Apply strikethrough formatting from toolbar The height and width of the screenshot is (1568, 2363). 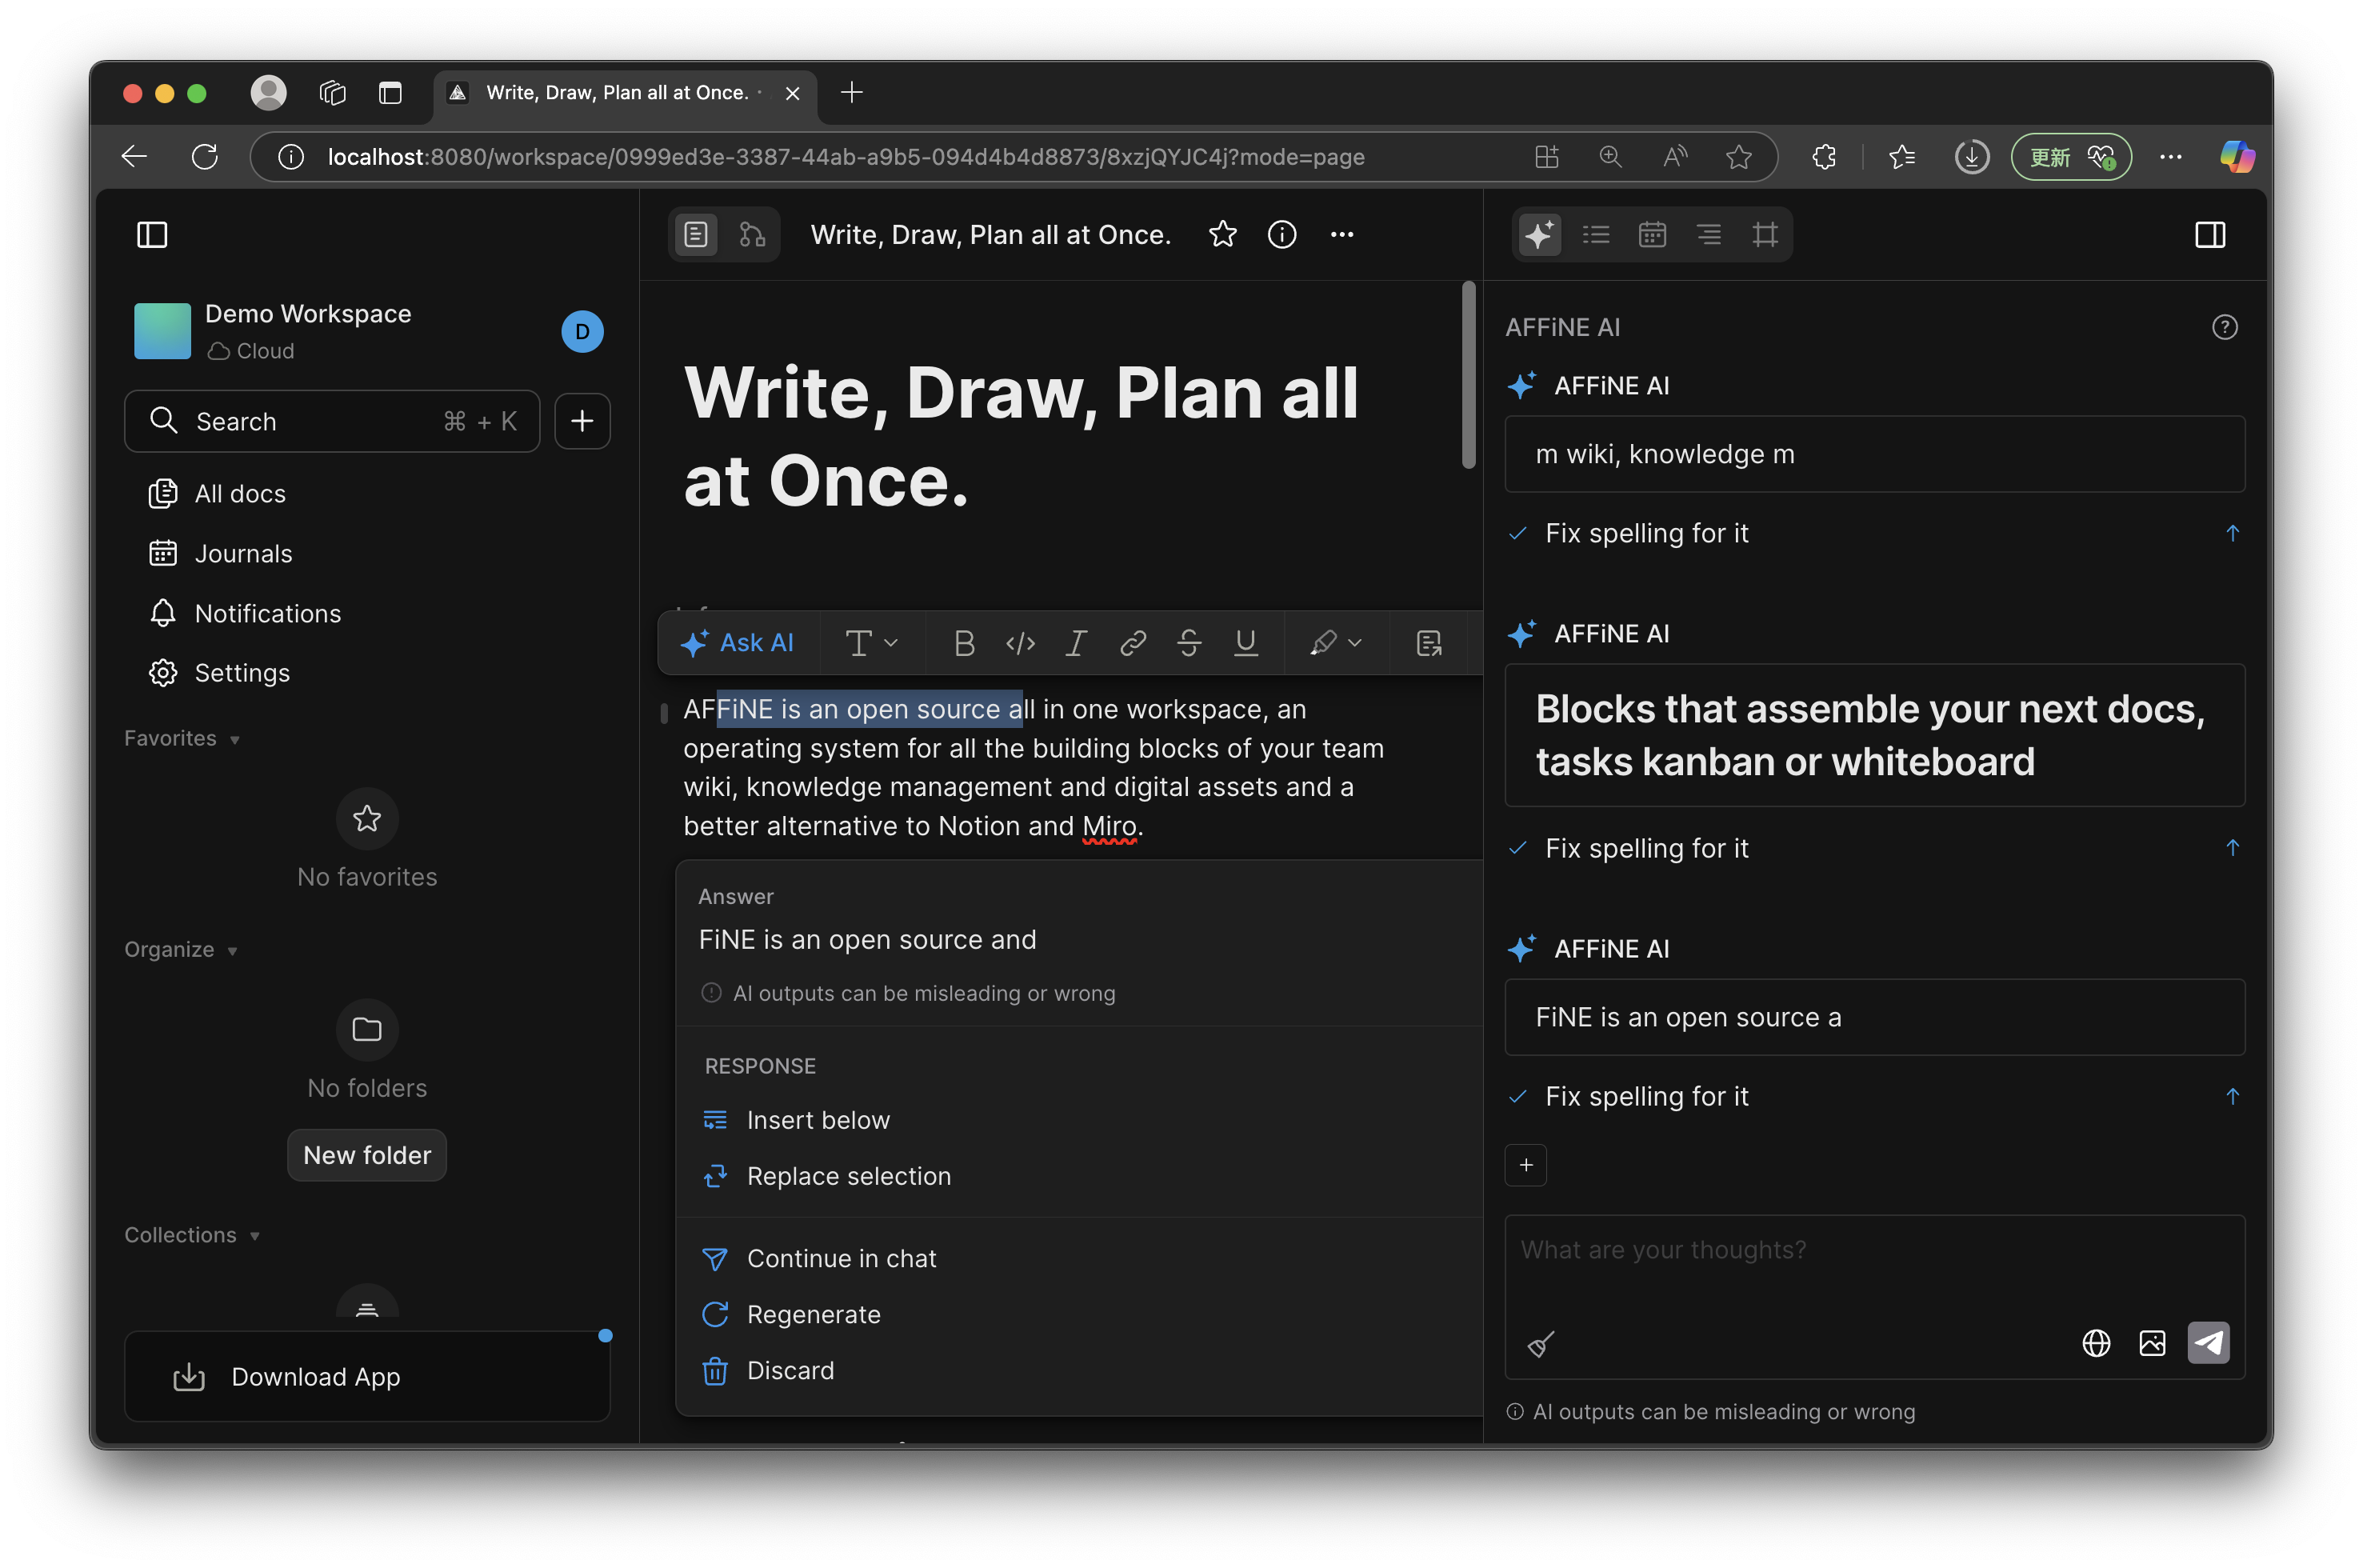(x=1189, y=643)
